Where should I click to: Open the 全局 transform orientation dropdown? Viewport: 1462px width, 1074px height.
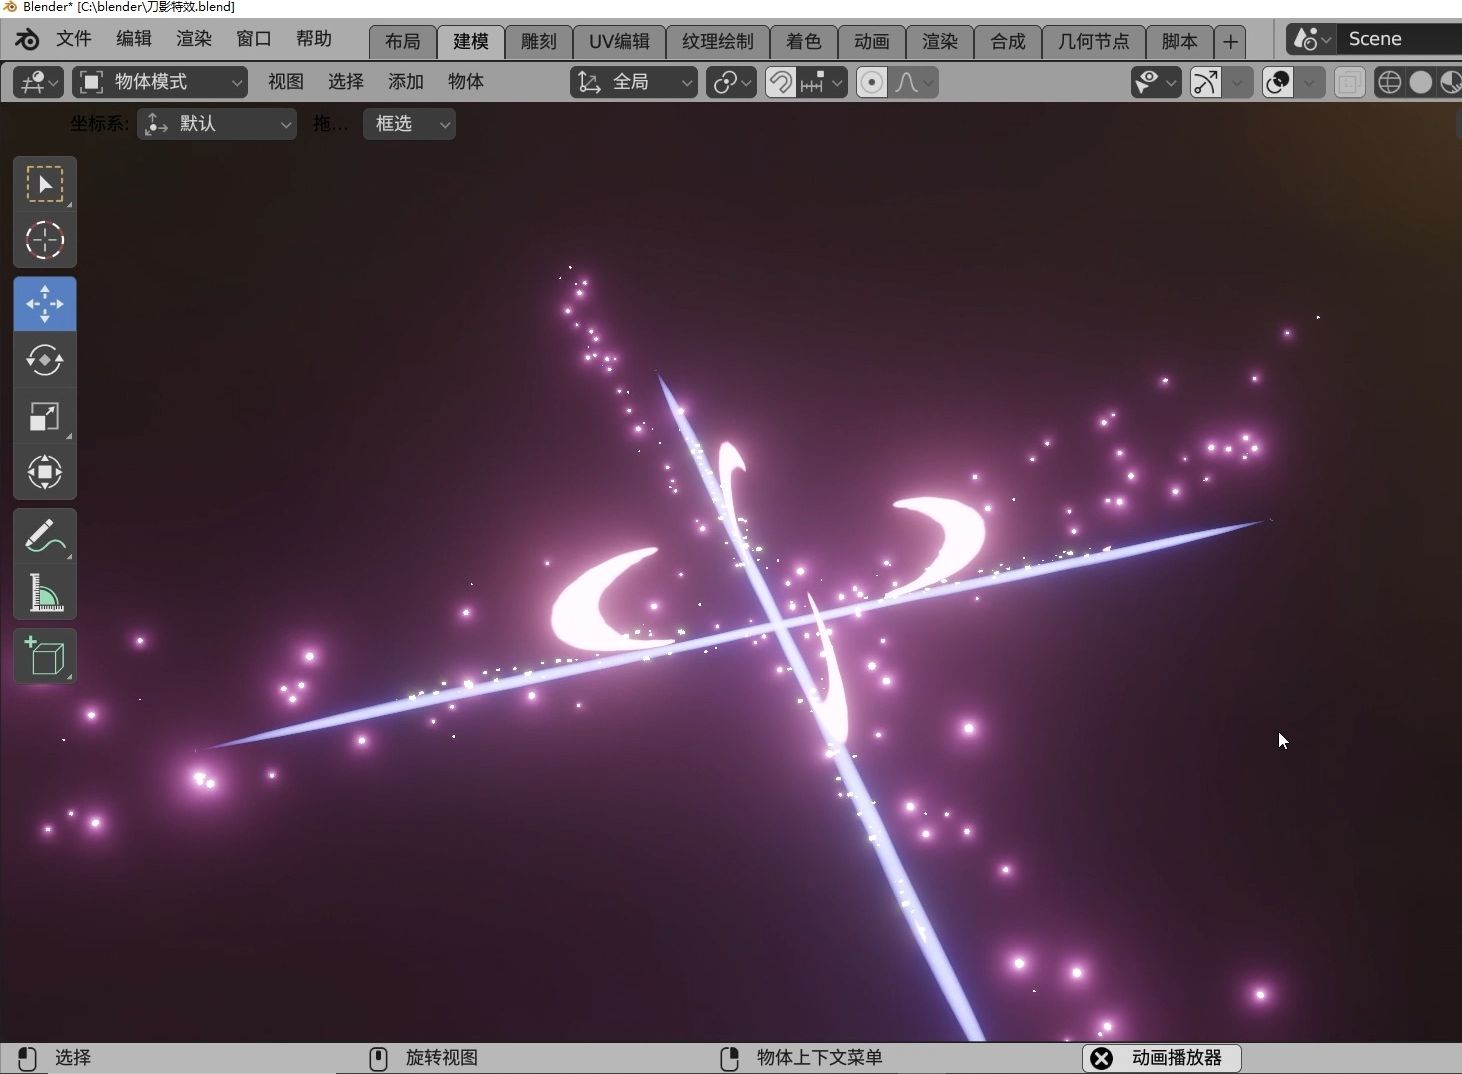pos(633,82)
